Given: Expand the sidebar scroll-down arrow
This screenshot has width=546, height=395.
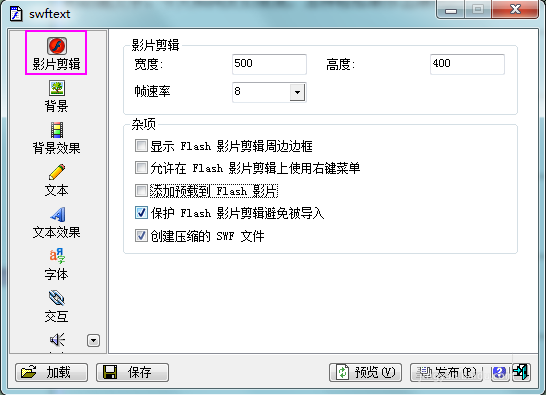Looking at the screenshot, I should click(x=93, y=340).
